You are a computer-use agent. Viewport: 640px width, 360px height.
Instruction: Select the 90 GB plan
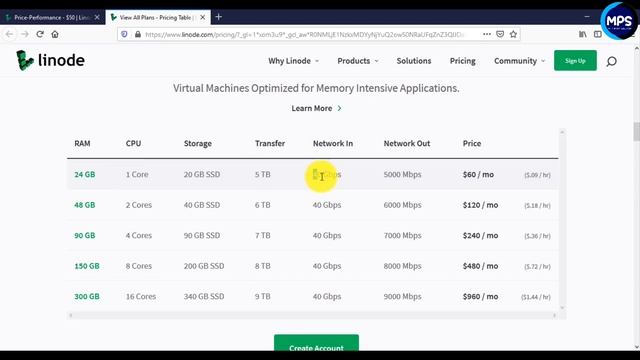[x=84, y=236]
